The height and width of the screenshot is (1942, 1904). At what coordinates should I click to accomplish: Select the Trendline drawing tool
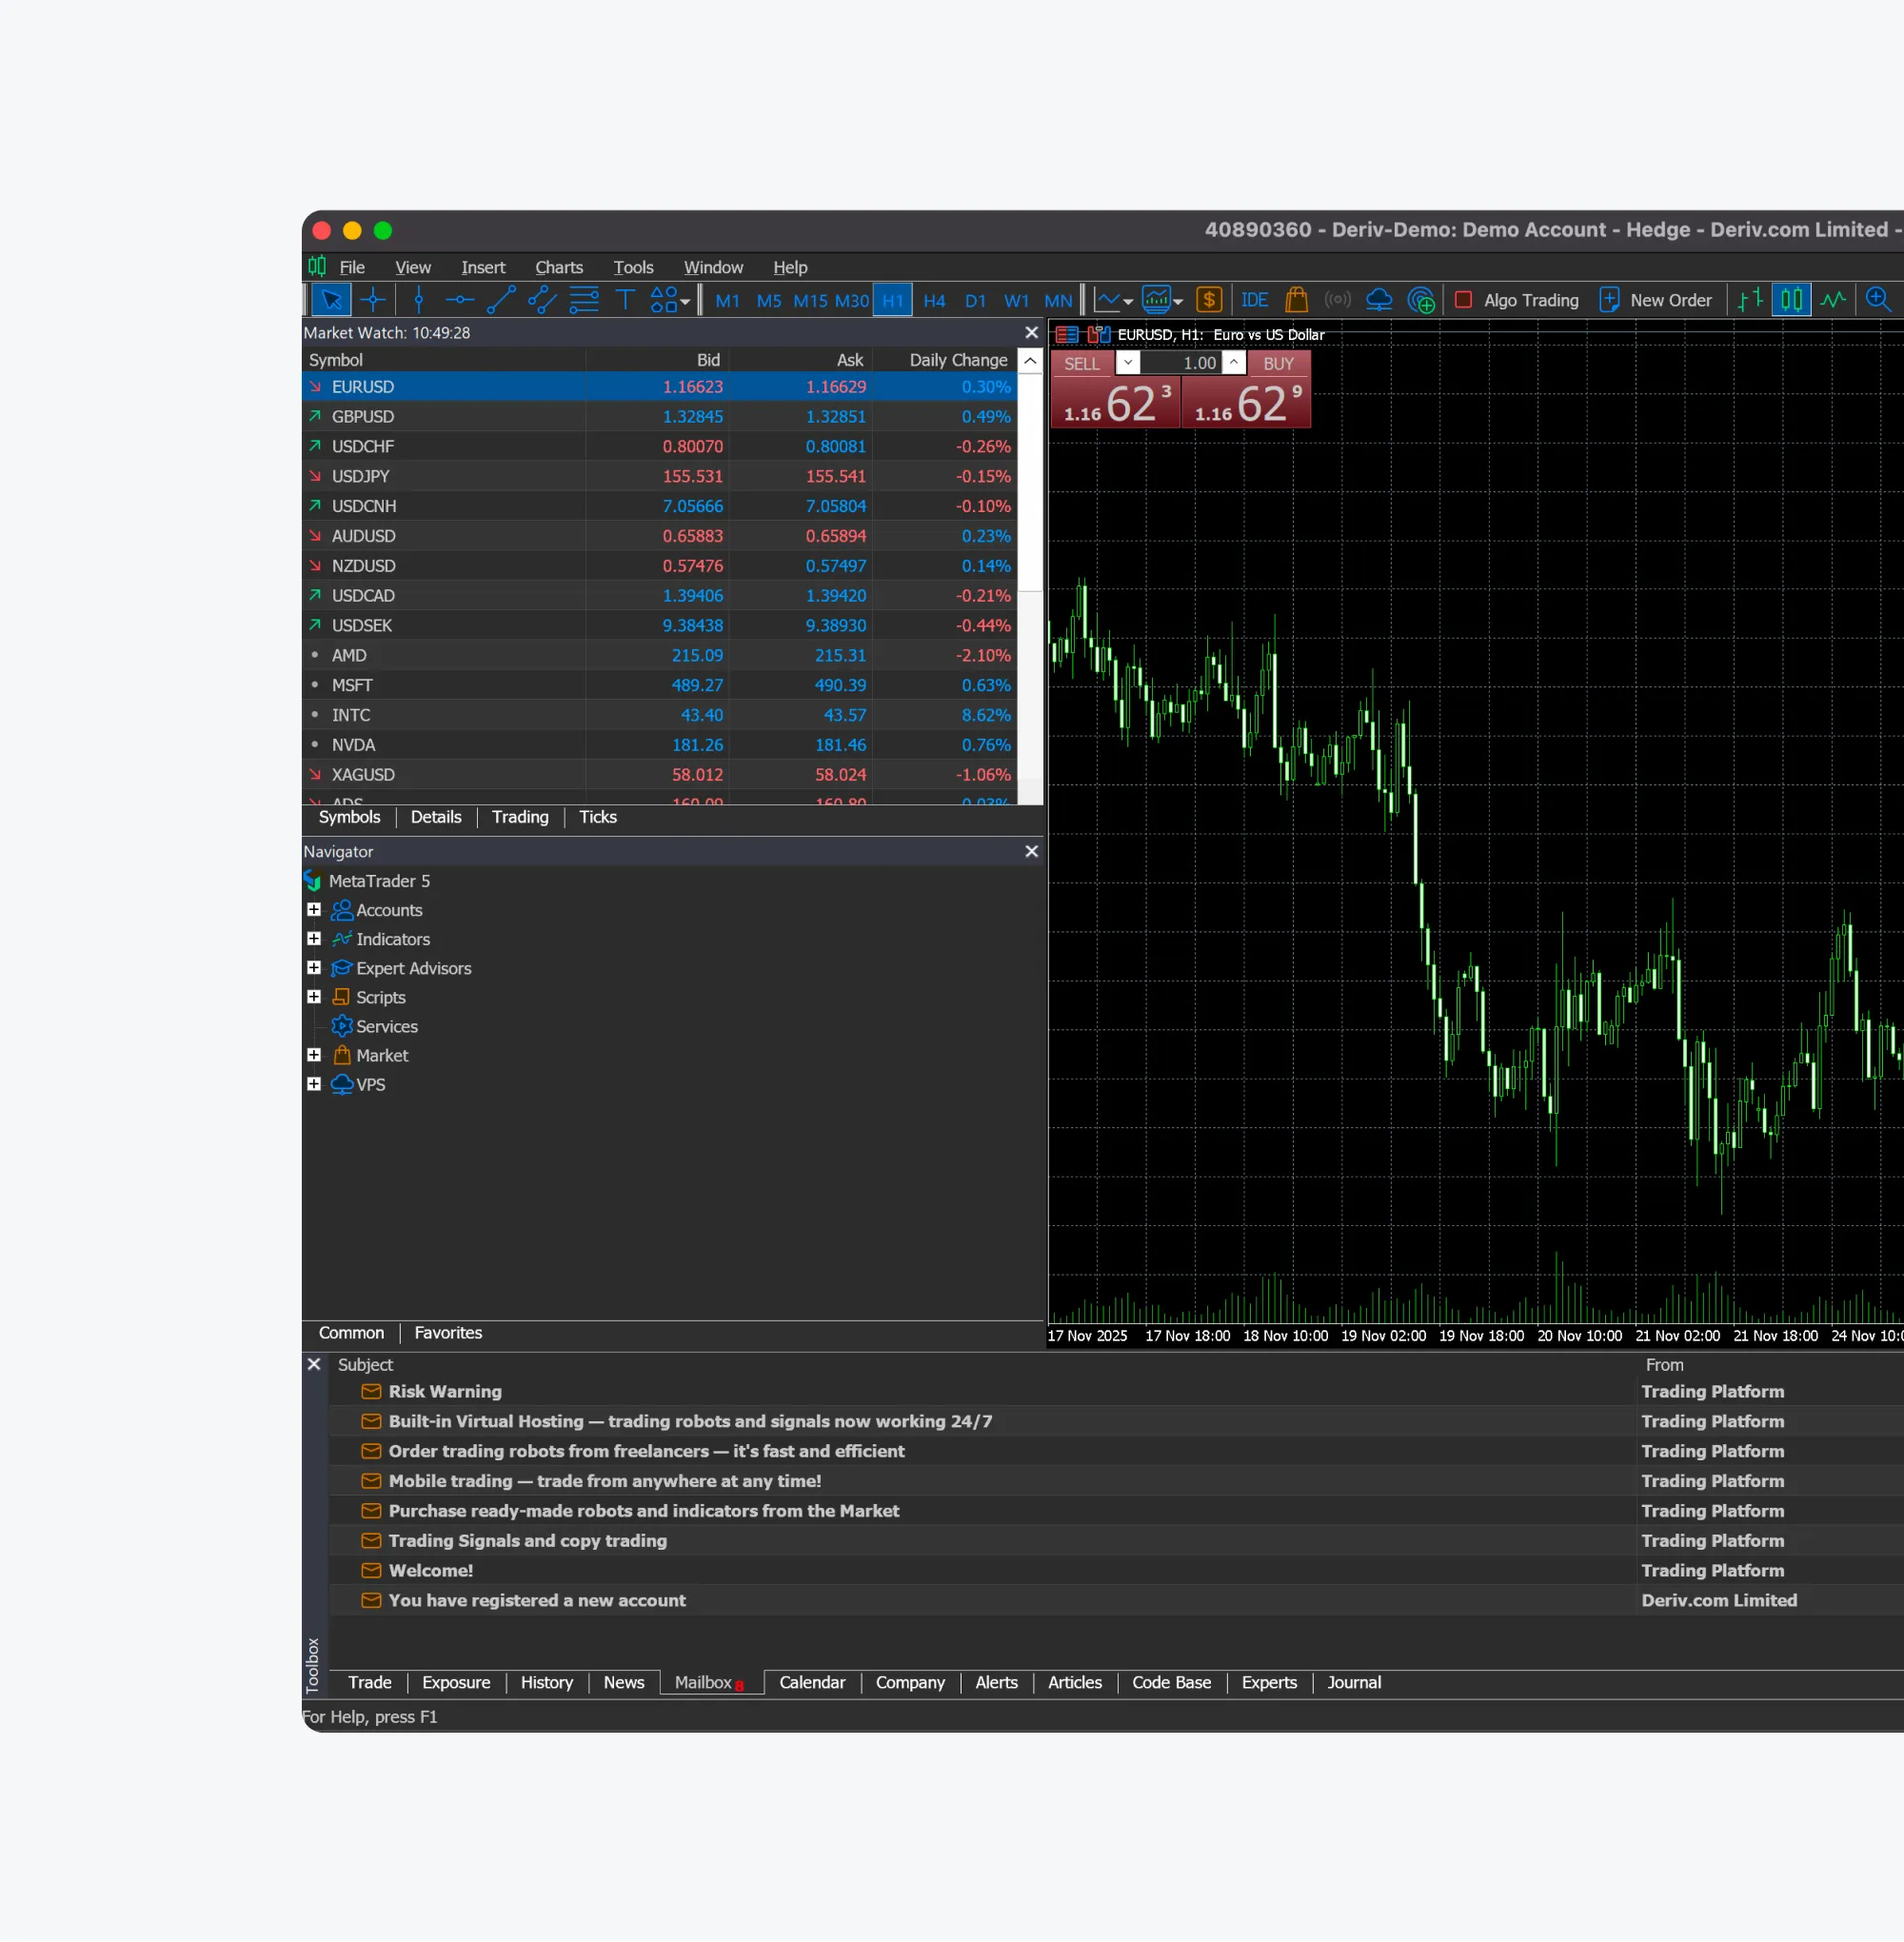tap(502, 300)
